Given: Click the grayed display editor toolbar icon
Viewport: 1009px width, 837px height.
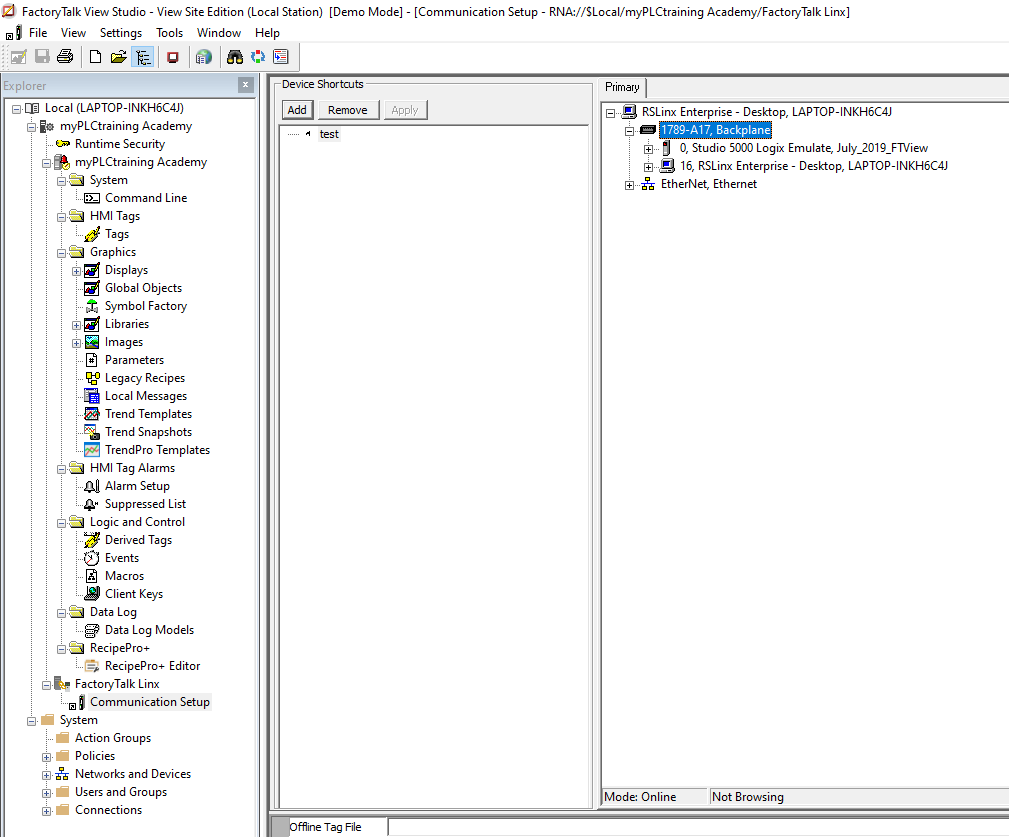Looking at the screenshot, I should click(19, 57).
